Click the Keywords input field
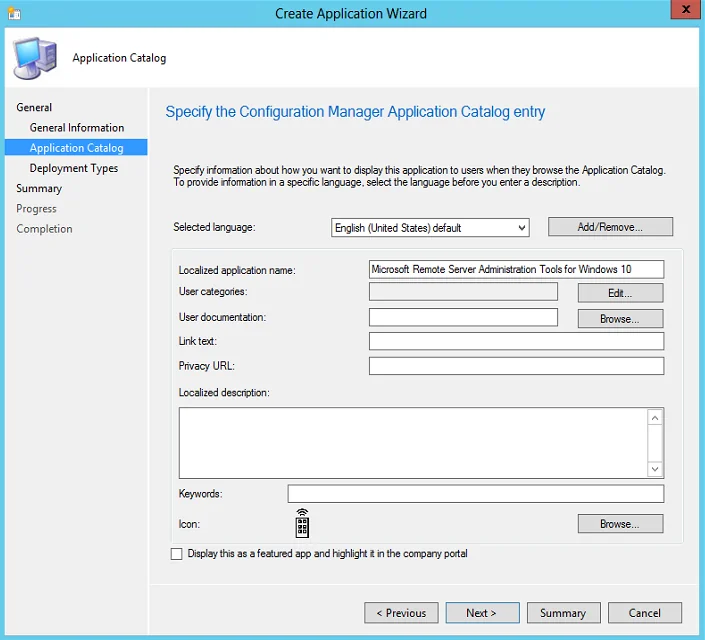The image size is (705, 640). pos(476,493)
